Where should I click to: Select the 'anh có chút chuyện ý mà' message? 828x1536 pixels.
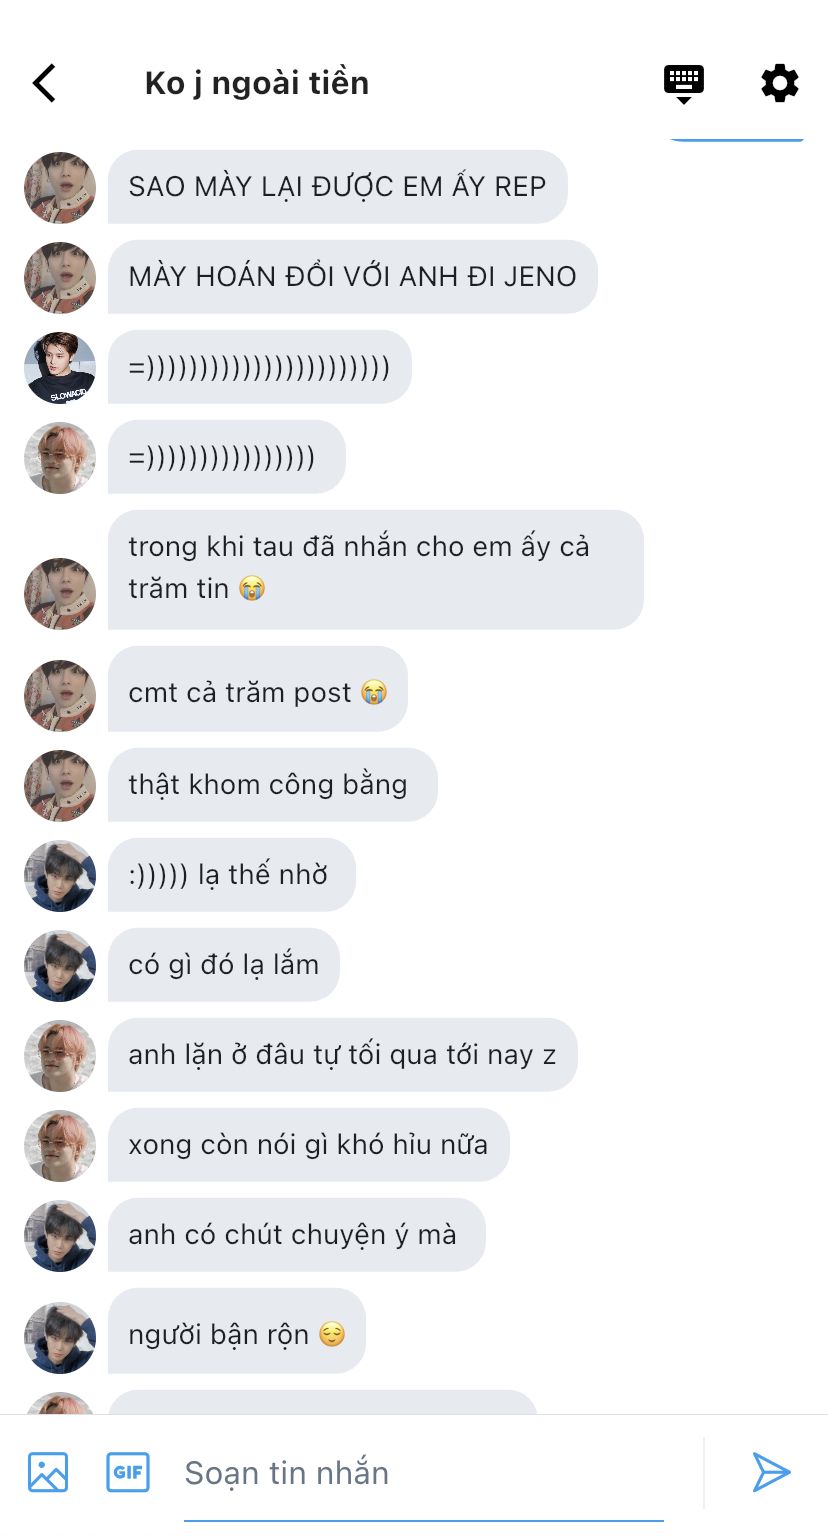(297, 1235)
